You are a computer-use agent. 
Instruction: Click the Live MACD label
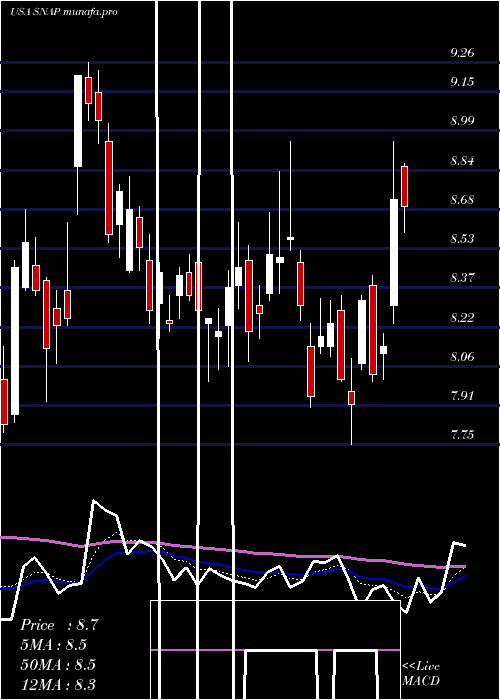pos(421,673)
